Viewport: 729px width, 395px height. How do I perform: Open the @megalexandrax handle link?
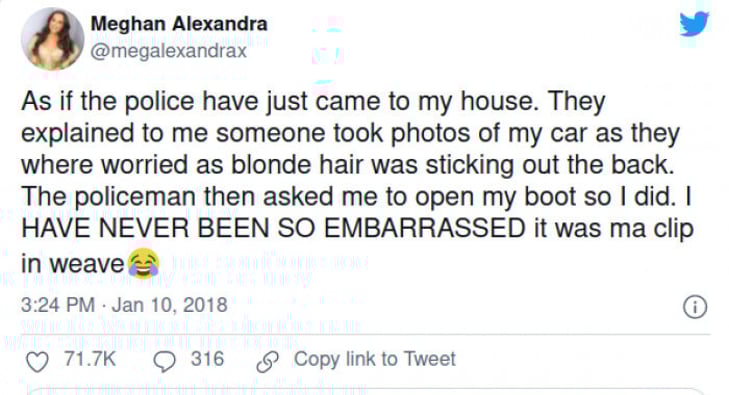click(x=168, y=51)
